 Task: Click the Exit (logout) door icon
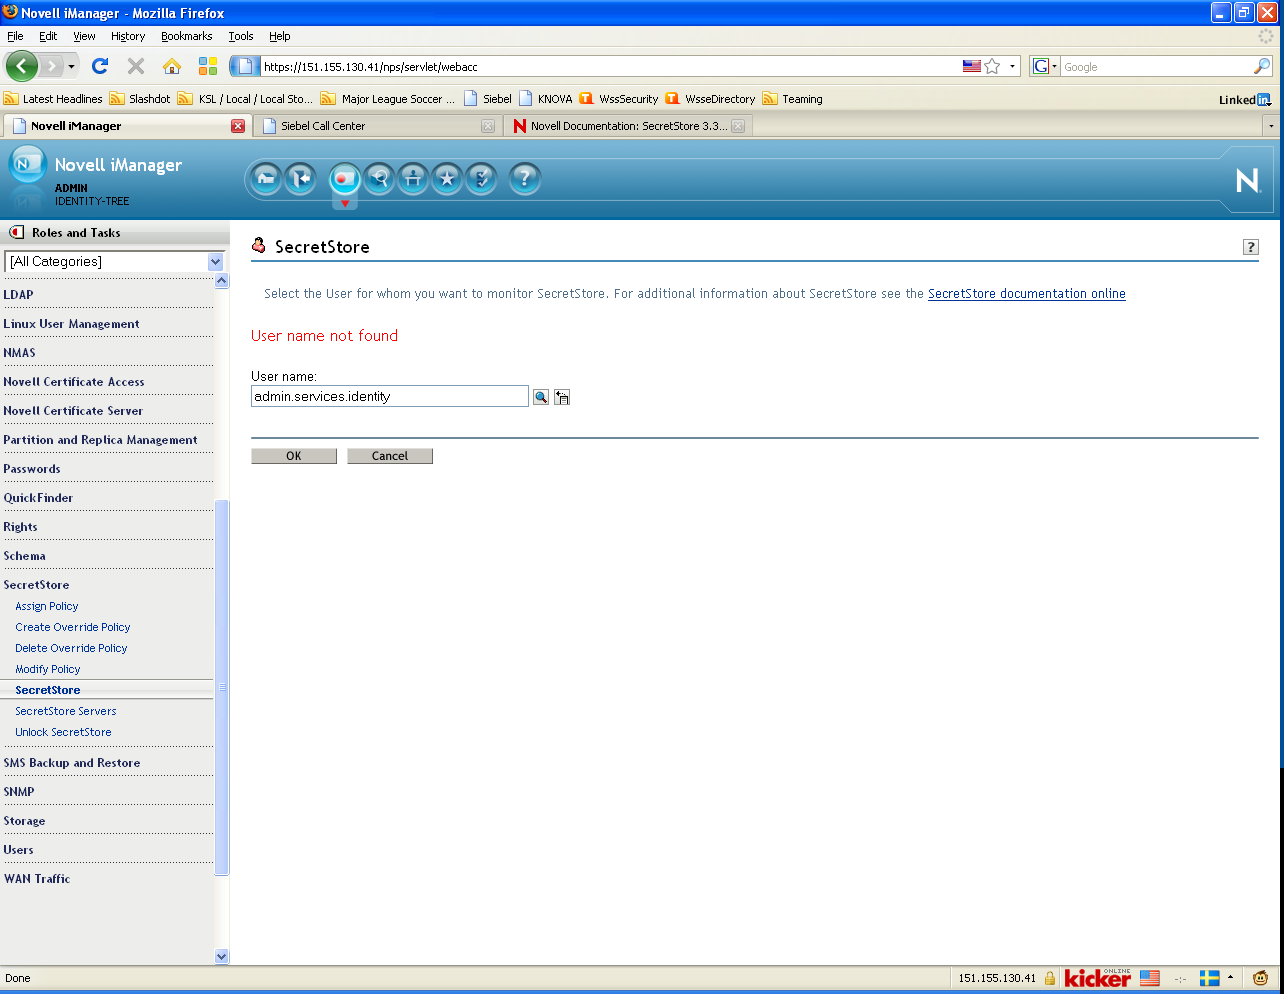point(300,179)
